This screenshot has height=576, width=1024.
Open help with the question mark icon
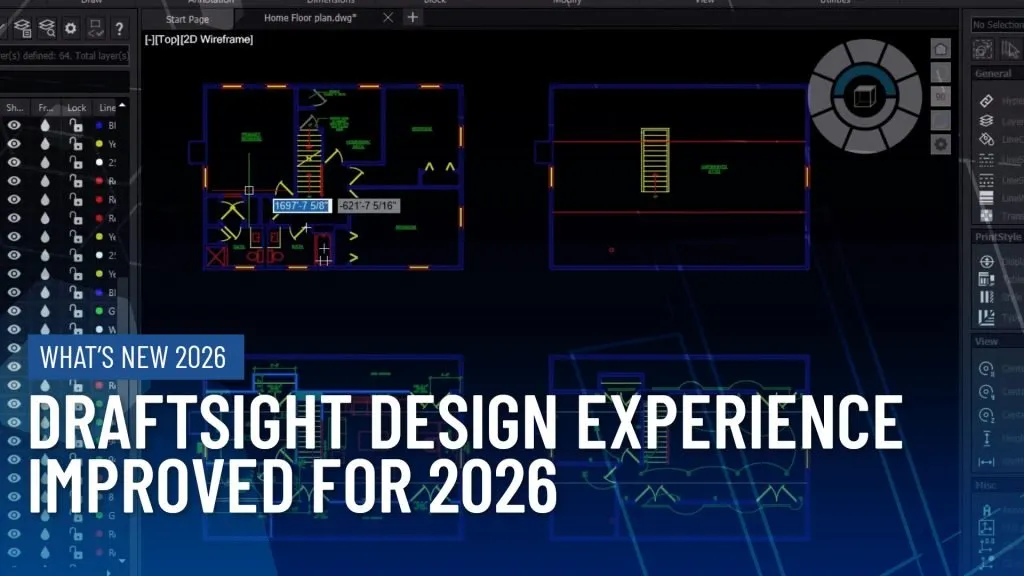click(x=119, y=28)
